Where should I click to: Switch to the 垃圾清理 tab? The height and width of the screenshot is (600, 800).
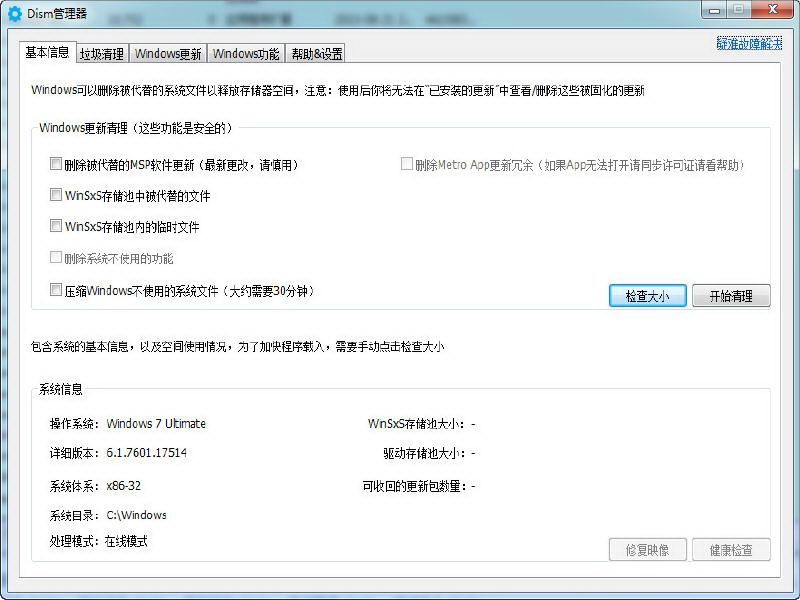click(100, 53)
